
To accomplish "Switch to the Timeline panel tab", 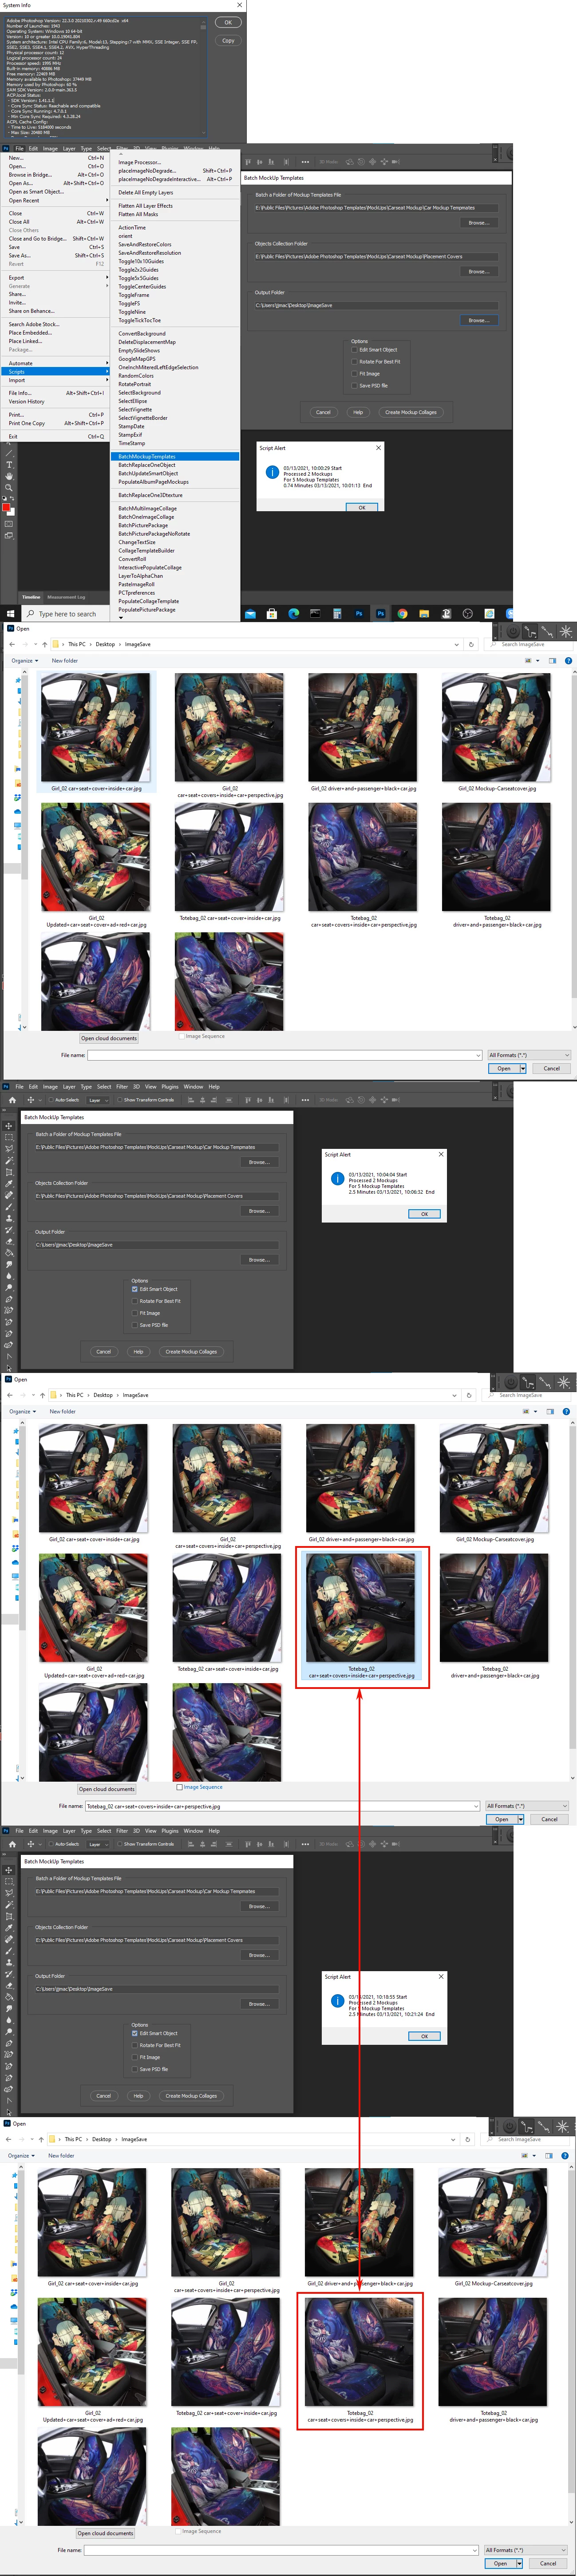I will pyautogui.click(x=31, y=597).
